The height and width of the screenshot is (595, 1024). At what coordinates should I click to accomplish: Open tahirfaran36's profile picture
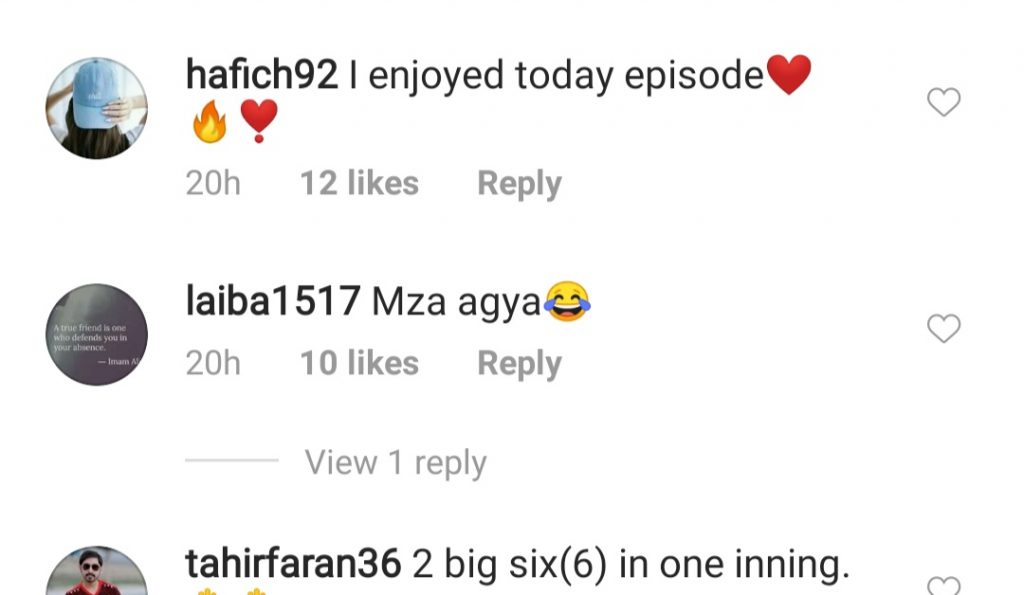(97, 571)
